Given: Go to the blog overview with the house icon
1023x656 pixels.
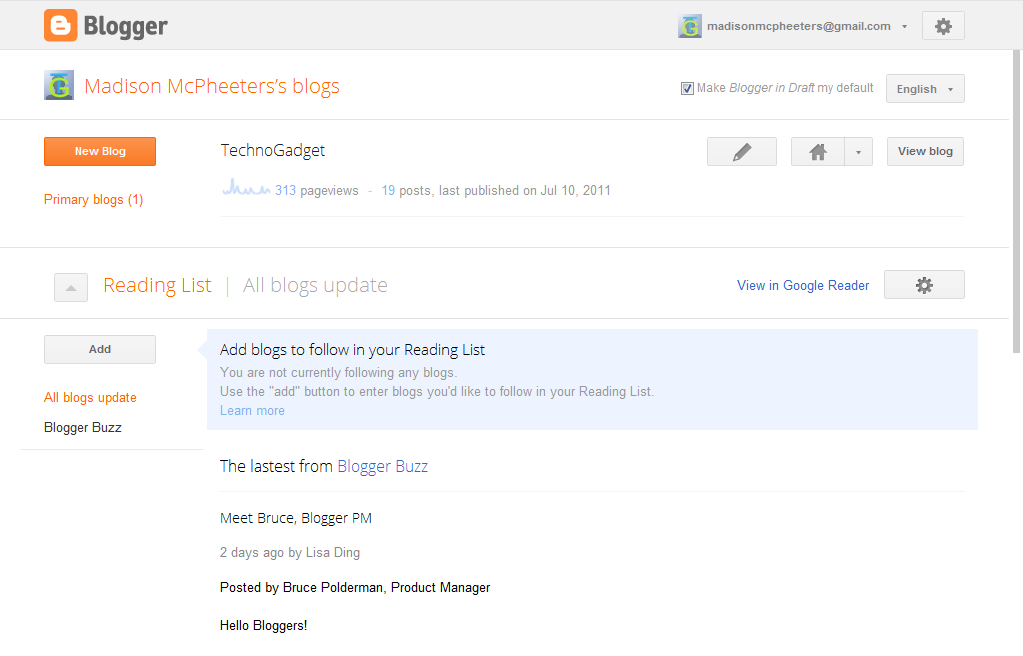Looking at the screenshot, I should click(x=818, y=151).
